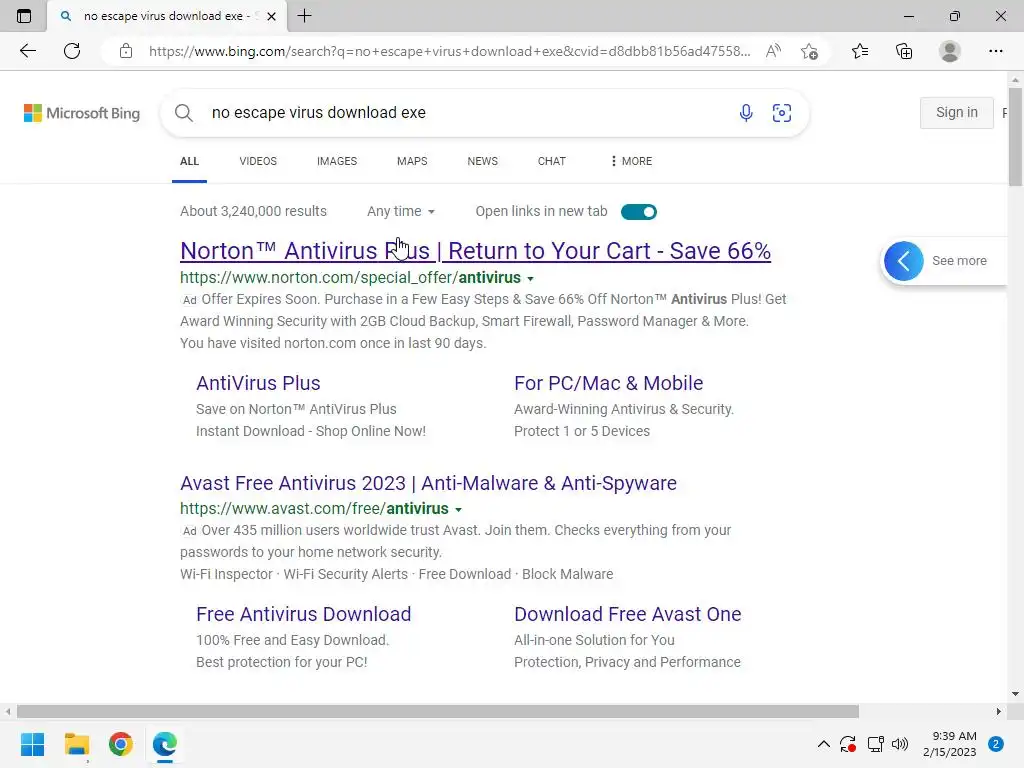Image resolution: width=1024 pixels, height=768 pixels.
Task: Open the sync status tray icon
Action: tap(848, 744)
